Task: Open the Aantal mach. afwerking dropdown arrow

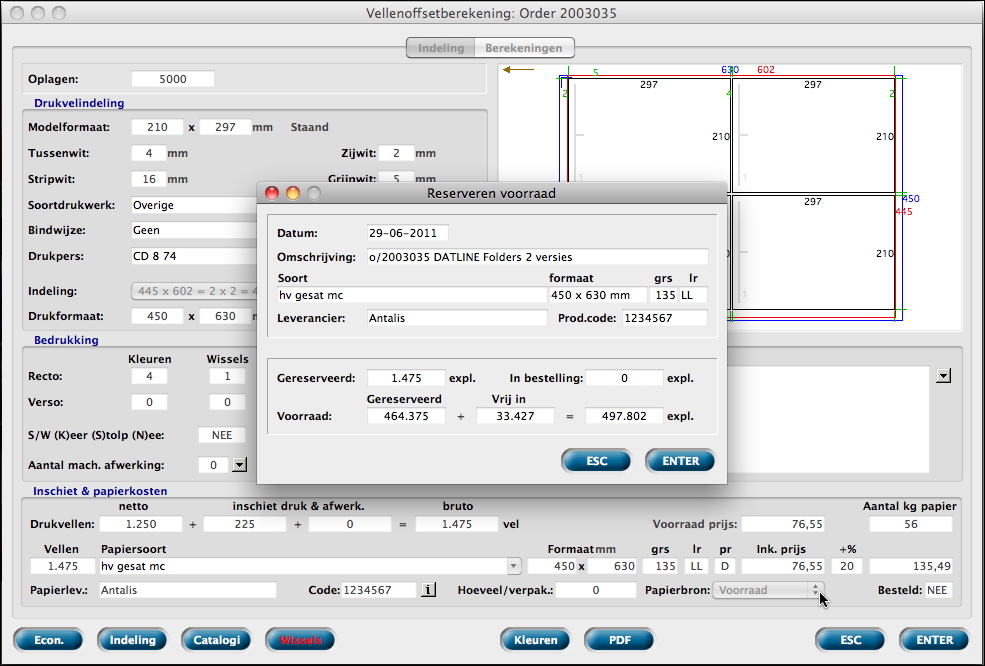Action: 239,465
